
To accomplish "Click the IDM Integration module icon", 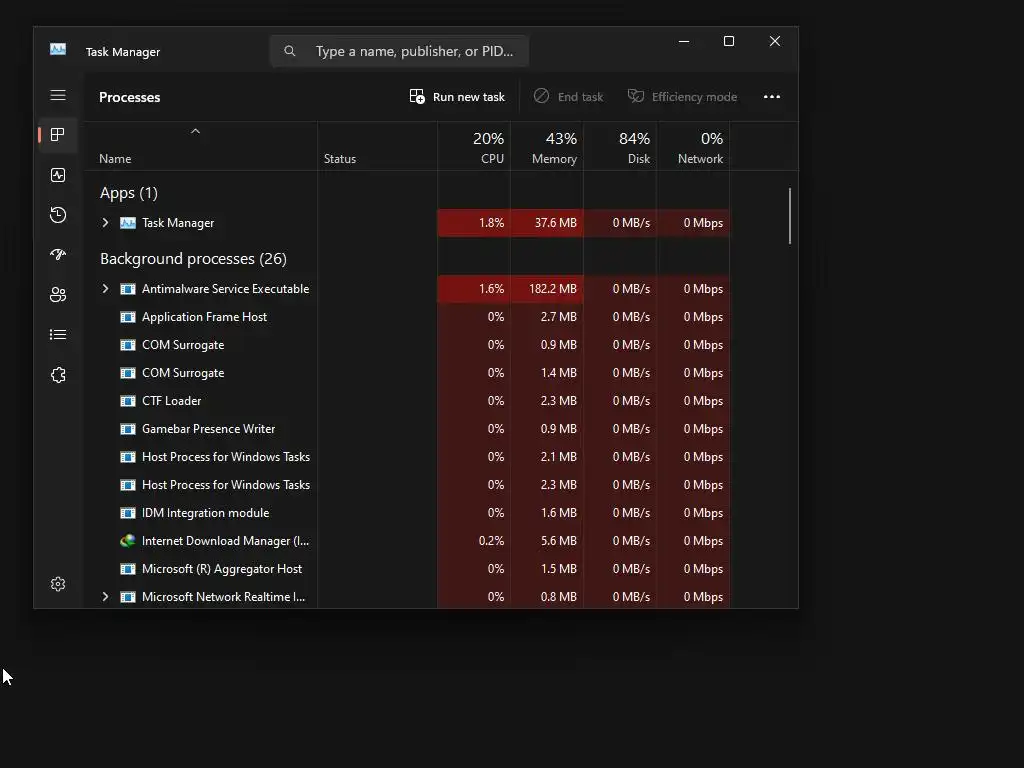I will pyautogui.click(x=128, y=513).
